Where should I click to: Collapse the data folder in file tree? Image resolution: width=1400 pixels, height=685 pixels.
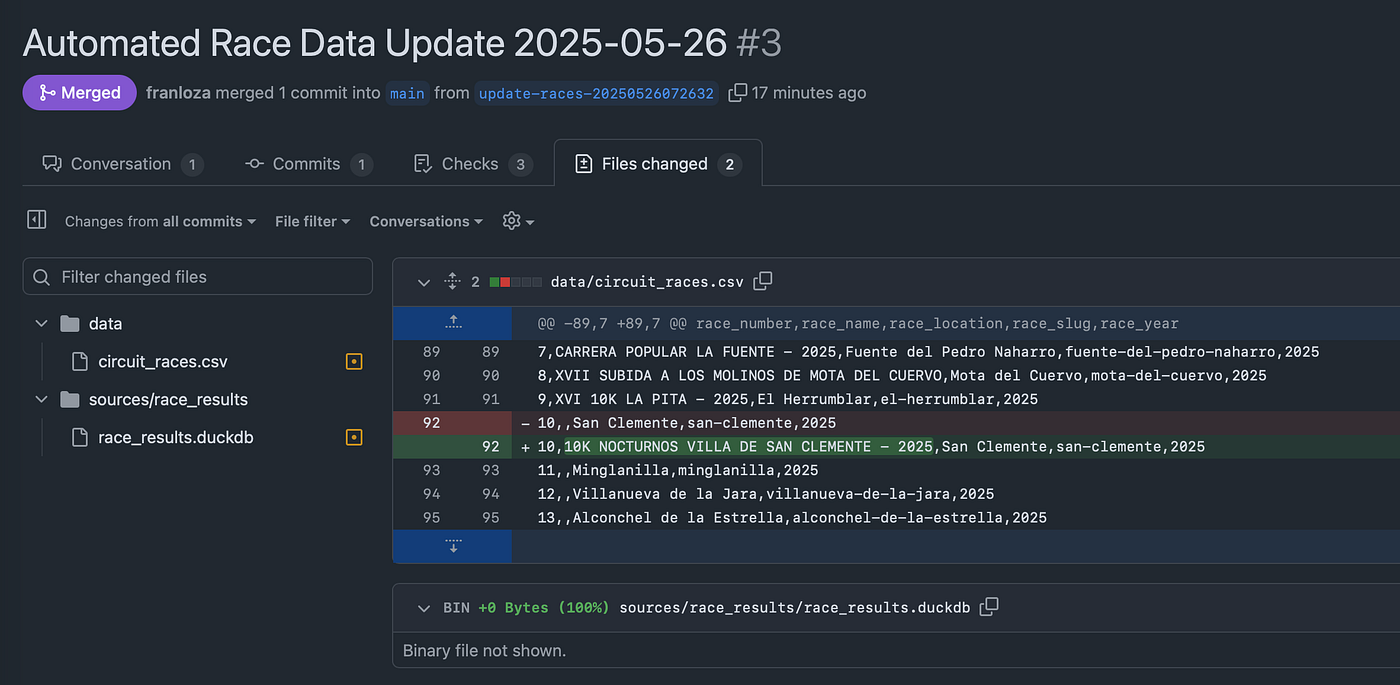pyautogui.click(x=41, y=324)
